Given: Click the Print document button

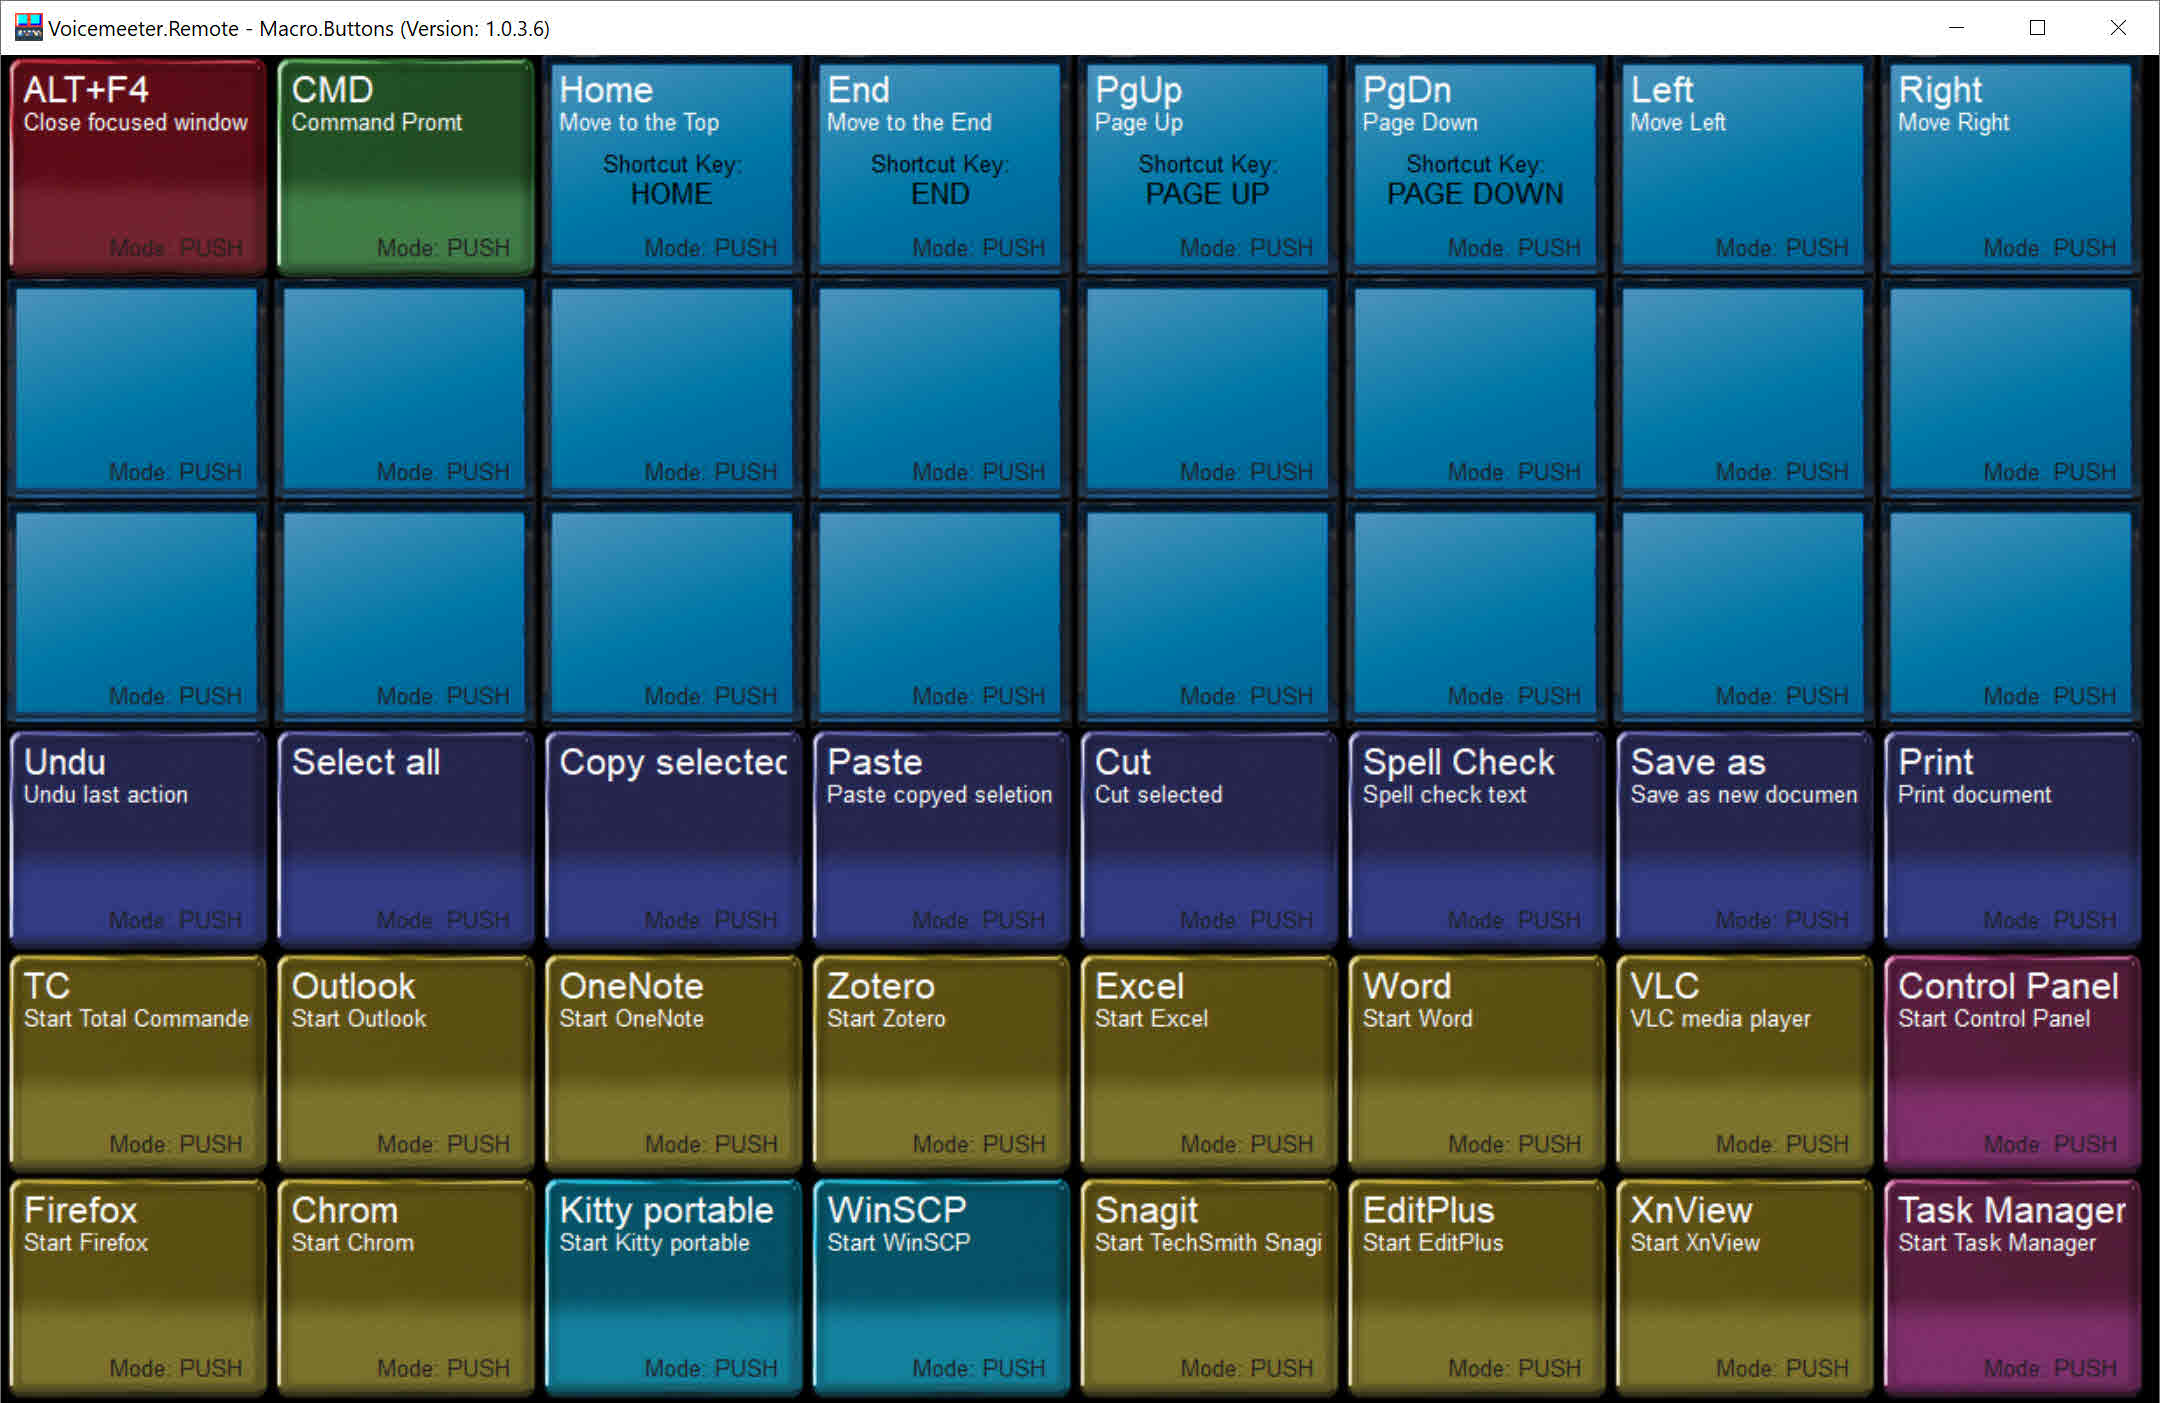Looking at the screenshot, I should point(2012,838).
